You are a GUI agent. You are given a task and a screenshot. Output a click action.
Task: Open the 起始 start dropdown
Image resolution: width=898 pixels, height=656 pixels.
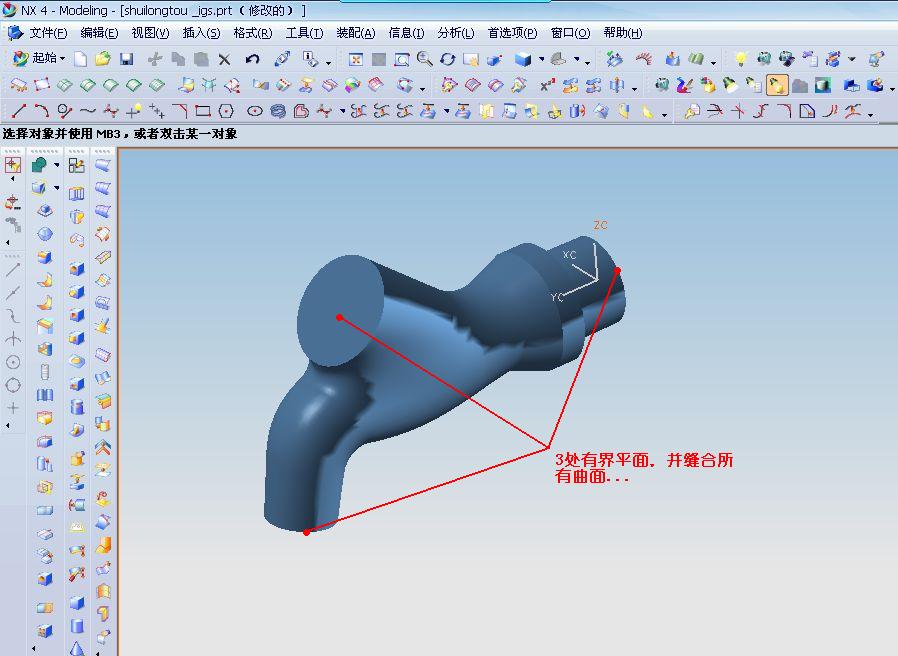click(39, 58)
